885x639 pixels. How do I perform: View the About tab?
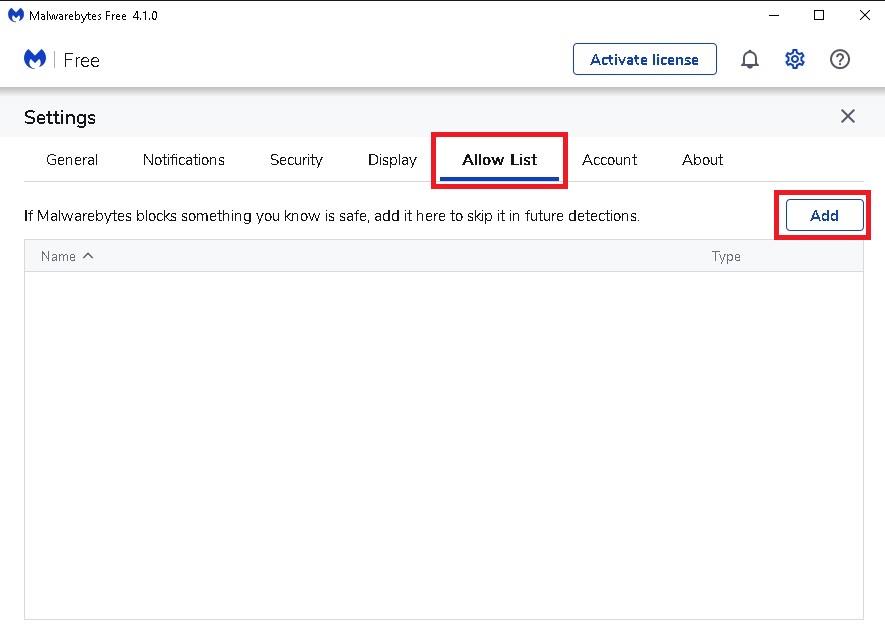click(x=702, y=160)
